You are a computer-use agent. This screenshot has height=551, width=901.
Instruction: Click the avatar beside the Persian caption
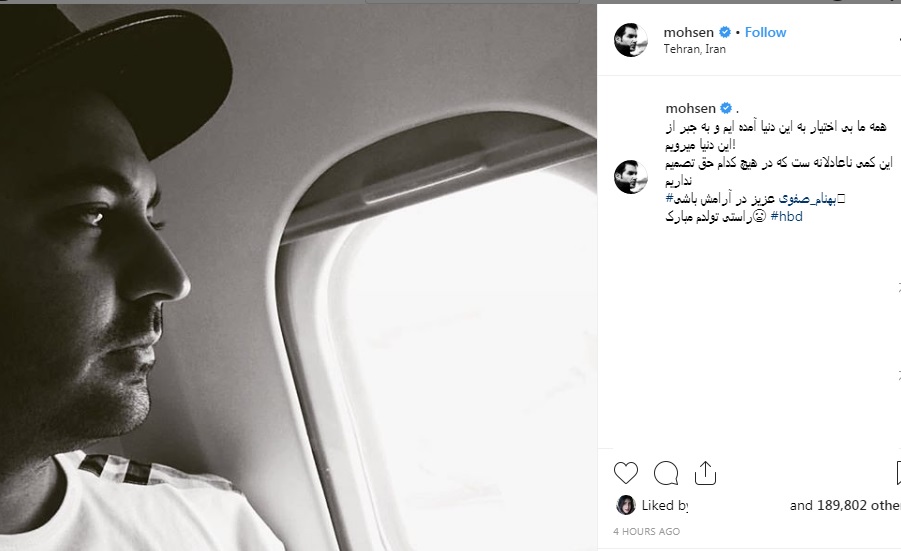pos(631,176)
